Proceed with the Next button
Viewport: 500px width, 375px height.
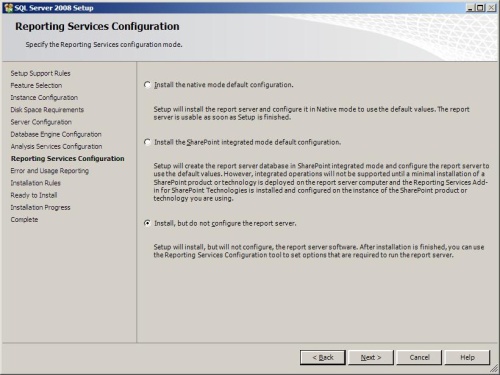coord(371,357)
